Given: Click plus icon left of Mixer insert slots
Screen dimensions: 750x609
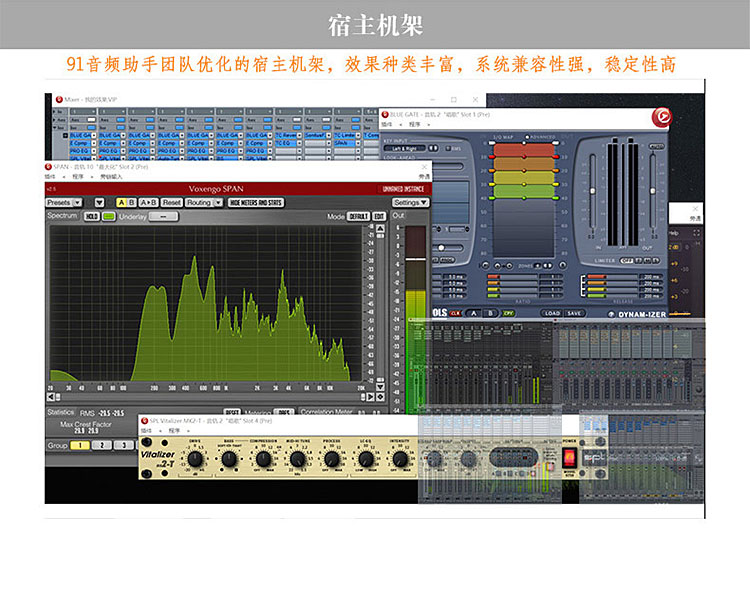Looking at the screenshot, I should [66, 135].
